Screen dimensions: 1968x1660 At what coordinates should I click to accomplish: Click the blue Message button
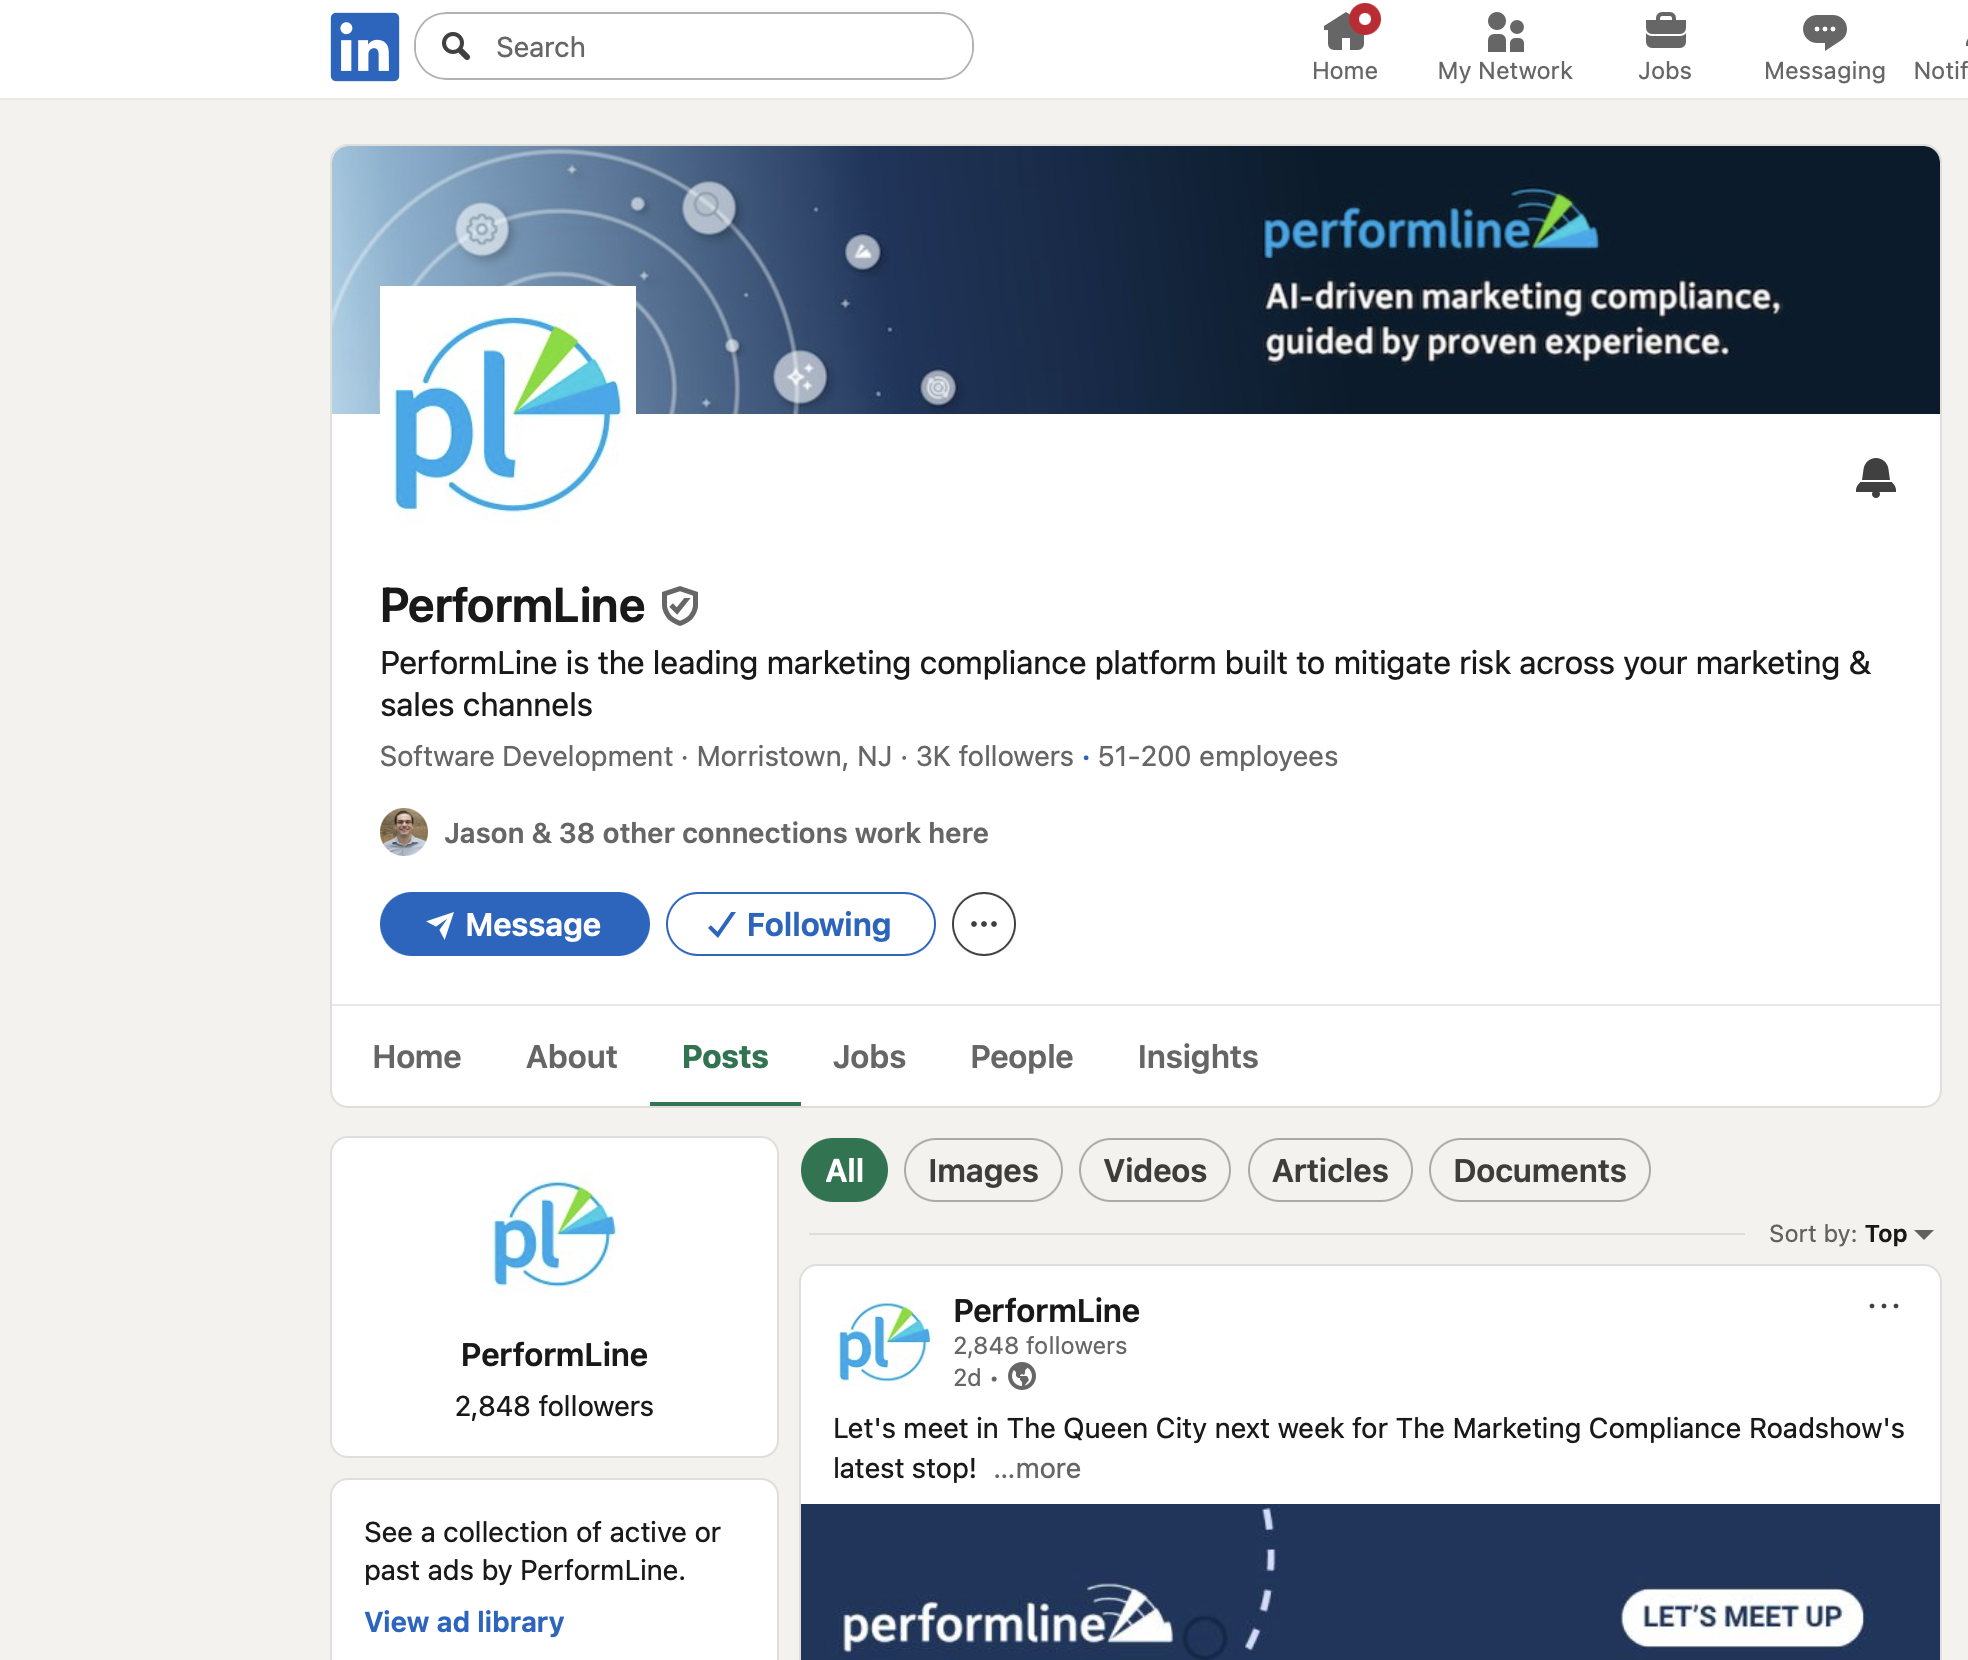point(514,924)
